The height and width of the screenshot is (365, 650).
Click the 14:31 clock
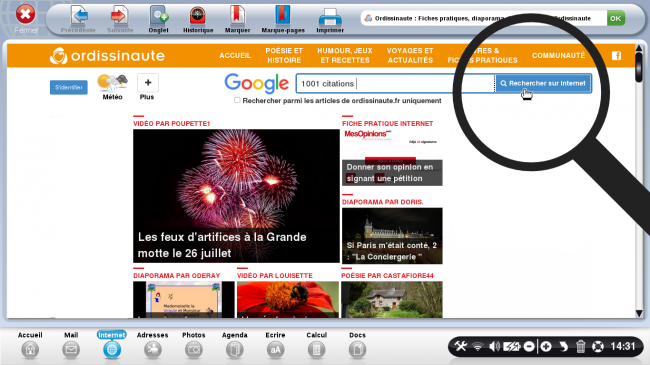tap(623, 346)
